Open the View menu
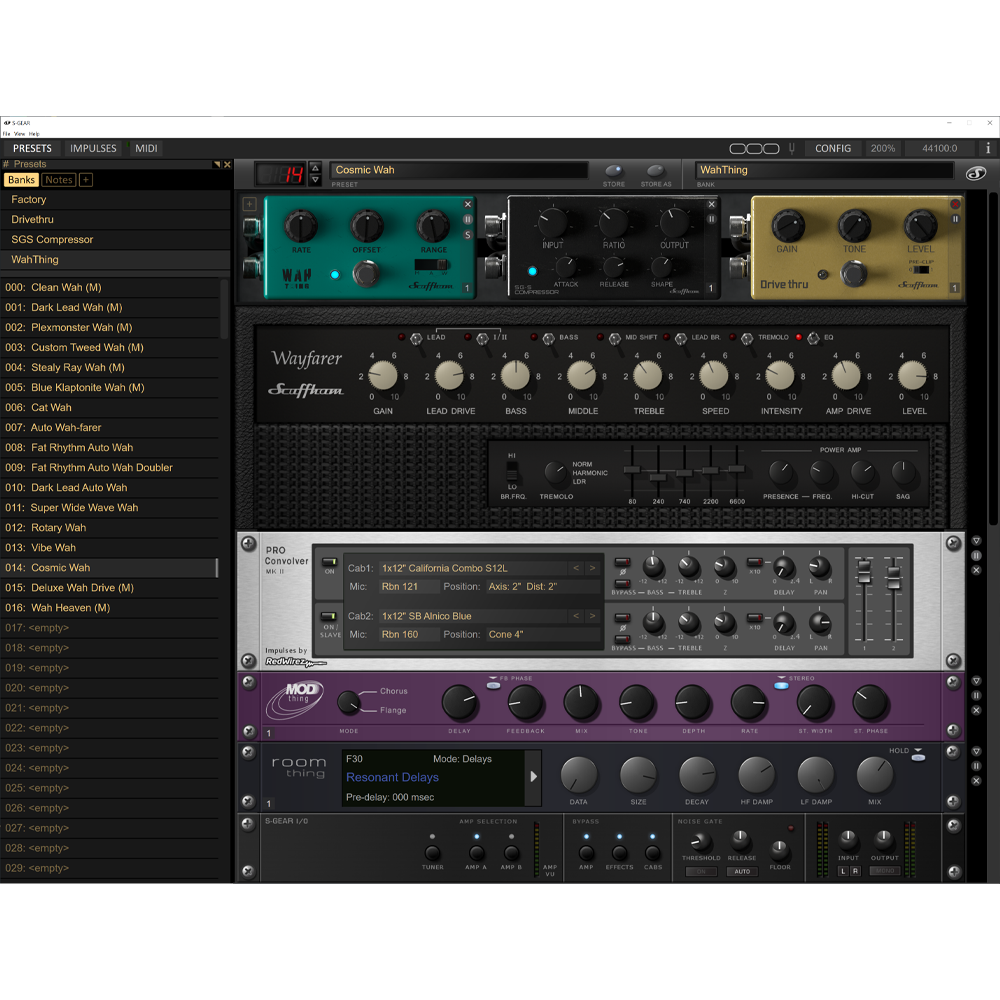Screen dimensions: 1000x1000 20,134
